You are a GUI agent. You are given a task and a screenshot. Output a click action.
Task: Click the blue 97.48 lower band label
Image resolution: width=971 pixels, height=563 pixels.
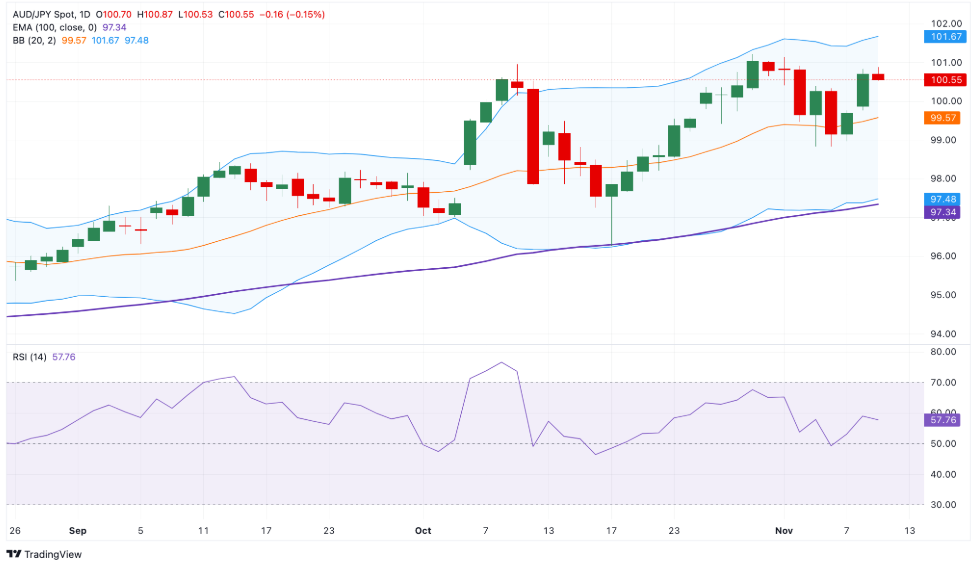click(x=945, y=199)
